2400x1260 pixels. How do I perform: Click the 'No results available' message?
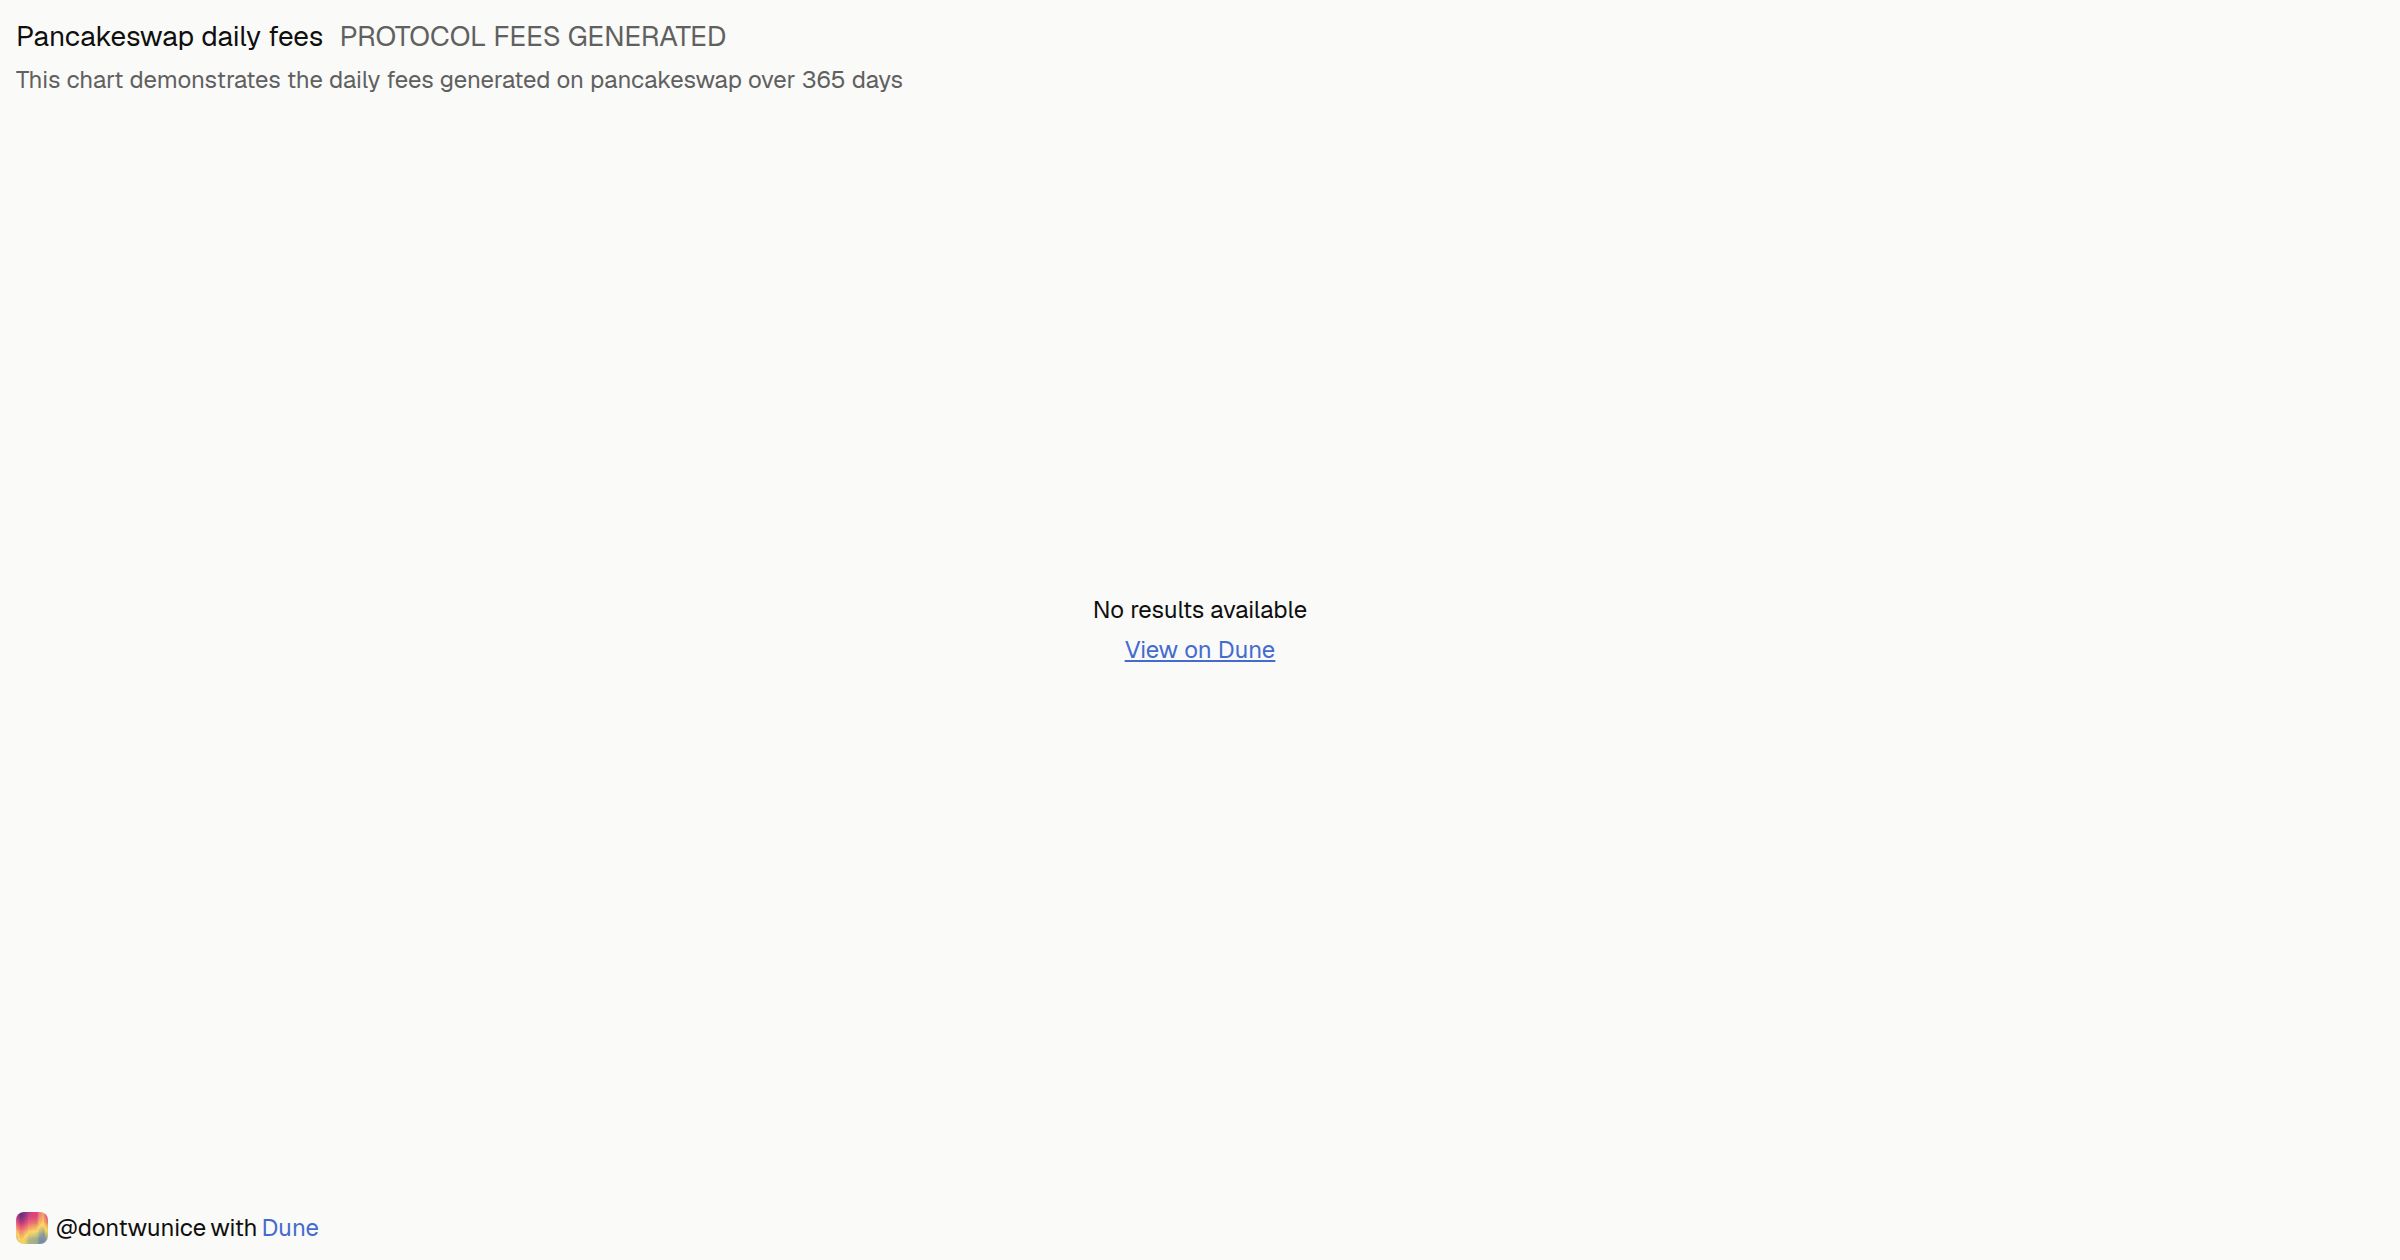1199,610
